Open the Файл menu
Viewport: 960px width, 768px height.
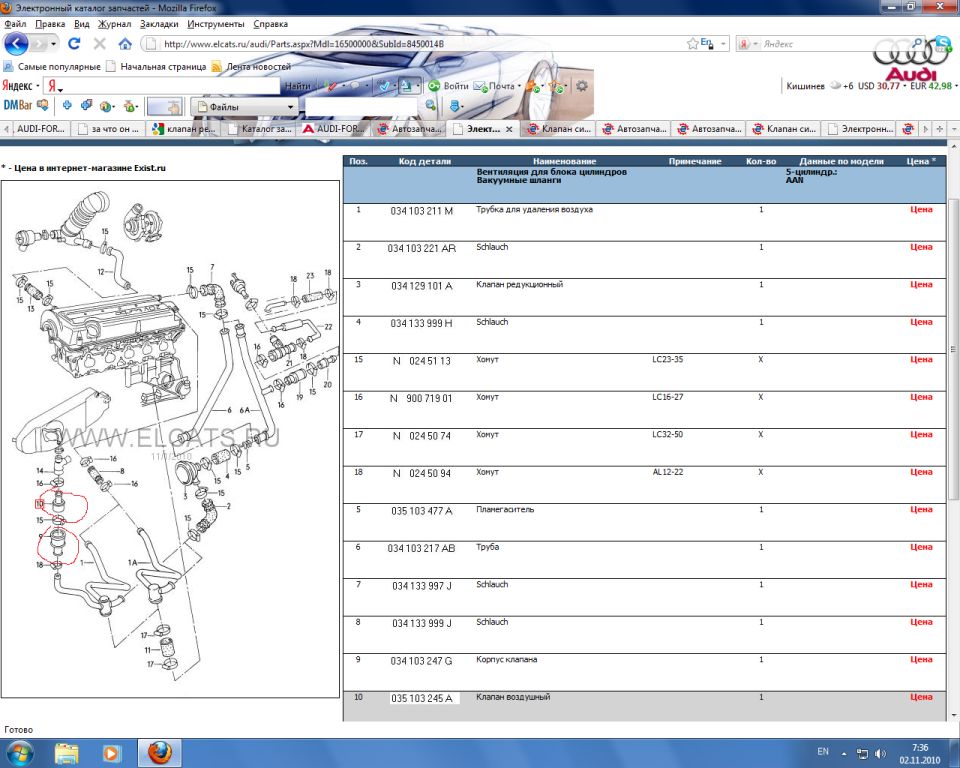15,24
